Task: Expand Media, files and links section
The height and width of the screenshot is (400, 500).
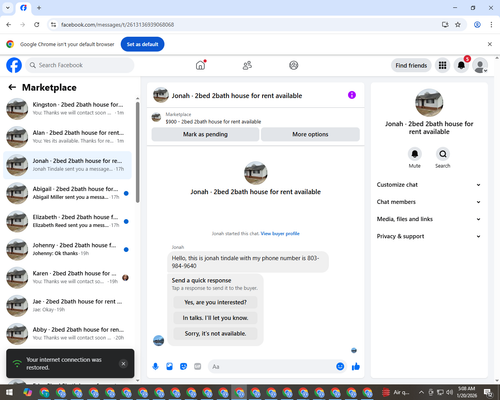Action: point(429,219)
